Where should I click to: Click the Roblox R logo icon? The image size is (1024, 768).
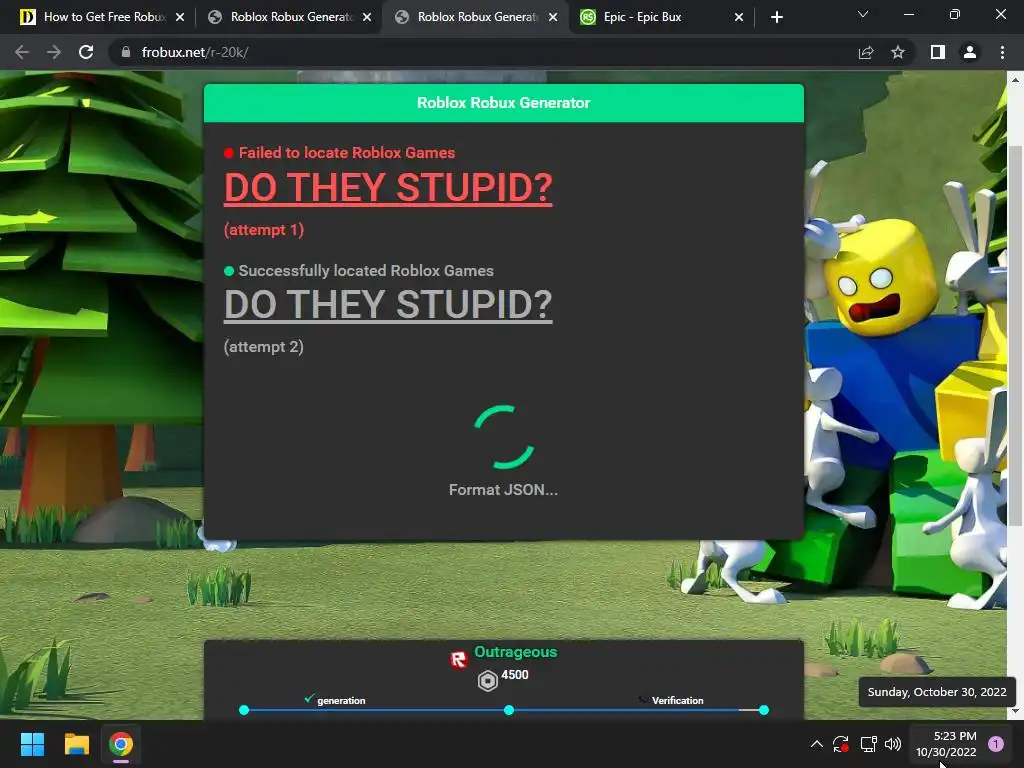click(x=458, y=660)
